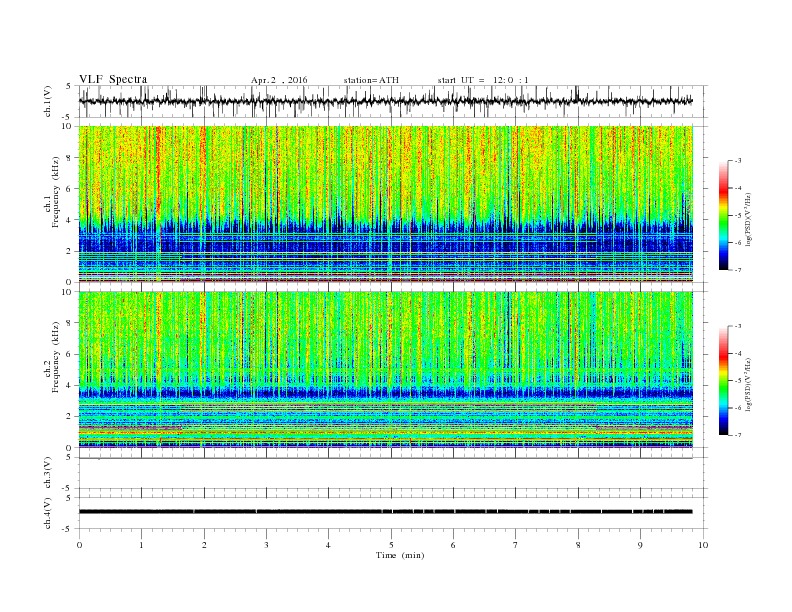Screen dimensions: 792x612
Task: Click the time axis tick label '5'
Action: (391, 545)
